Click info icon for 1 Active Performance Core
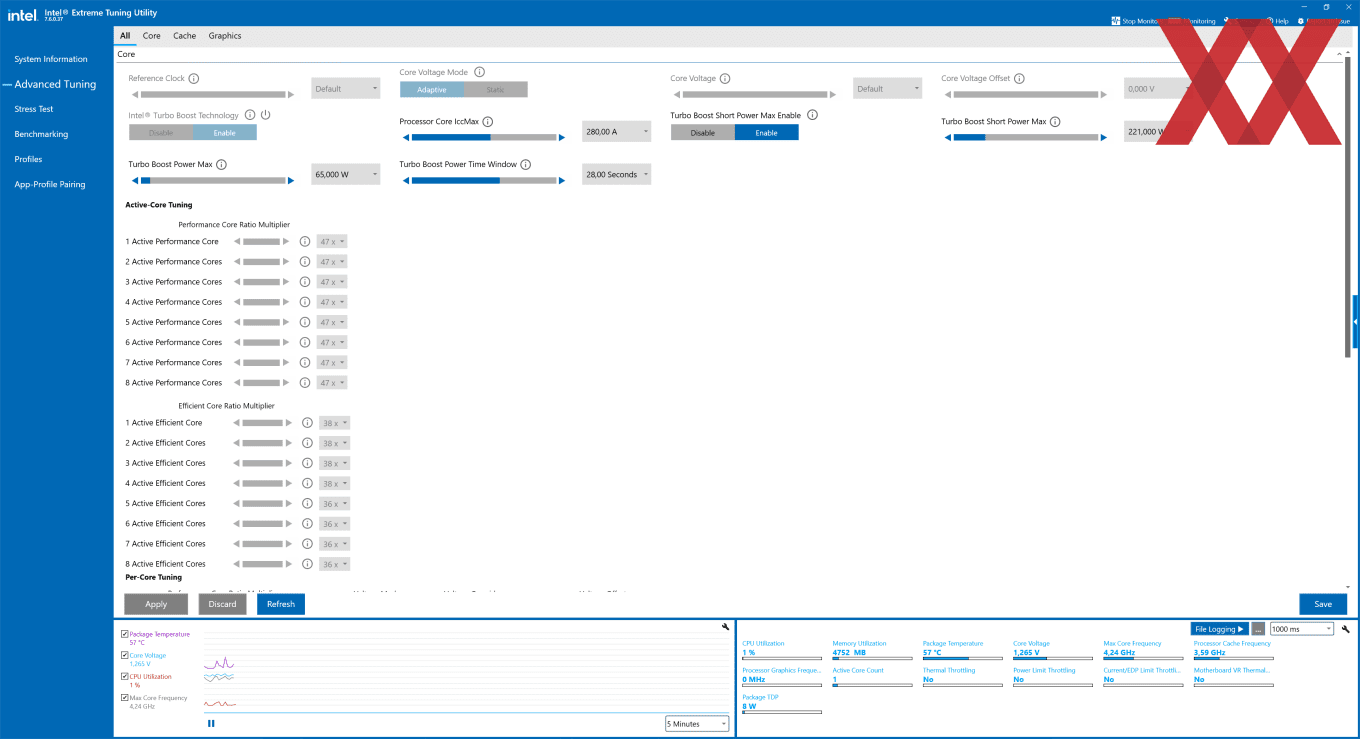 [305, 241]
